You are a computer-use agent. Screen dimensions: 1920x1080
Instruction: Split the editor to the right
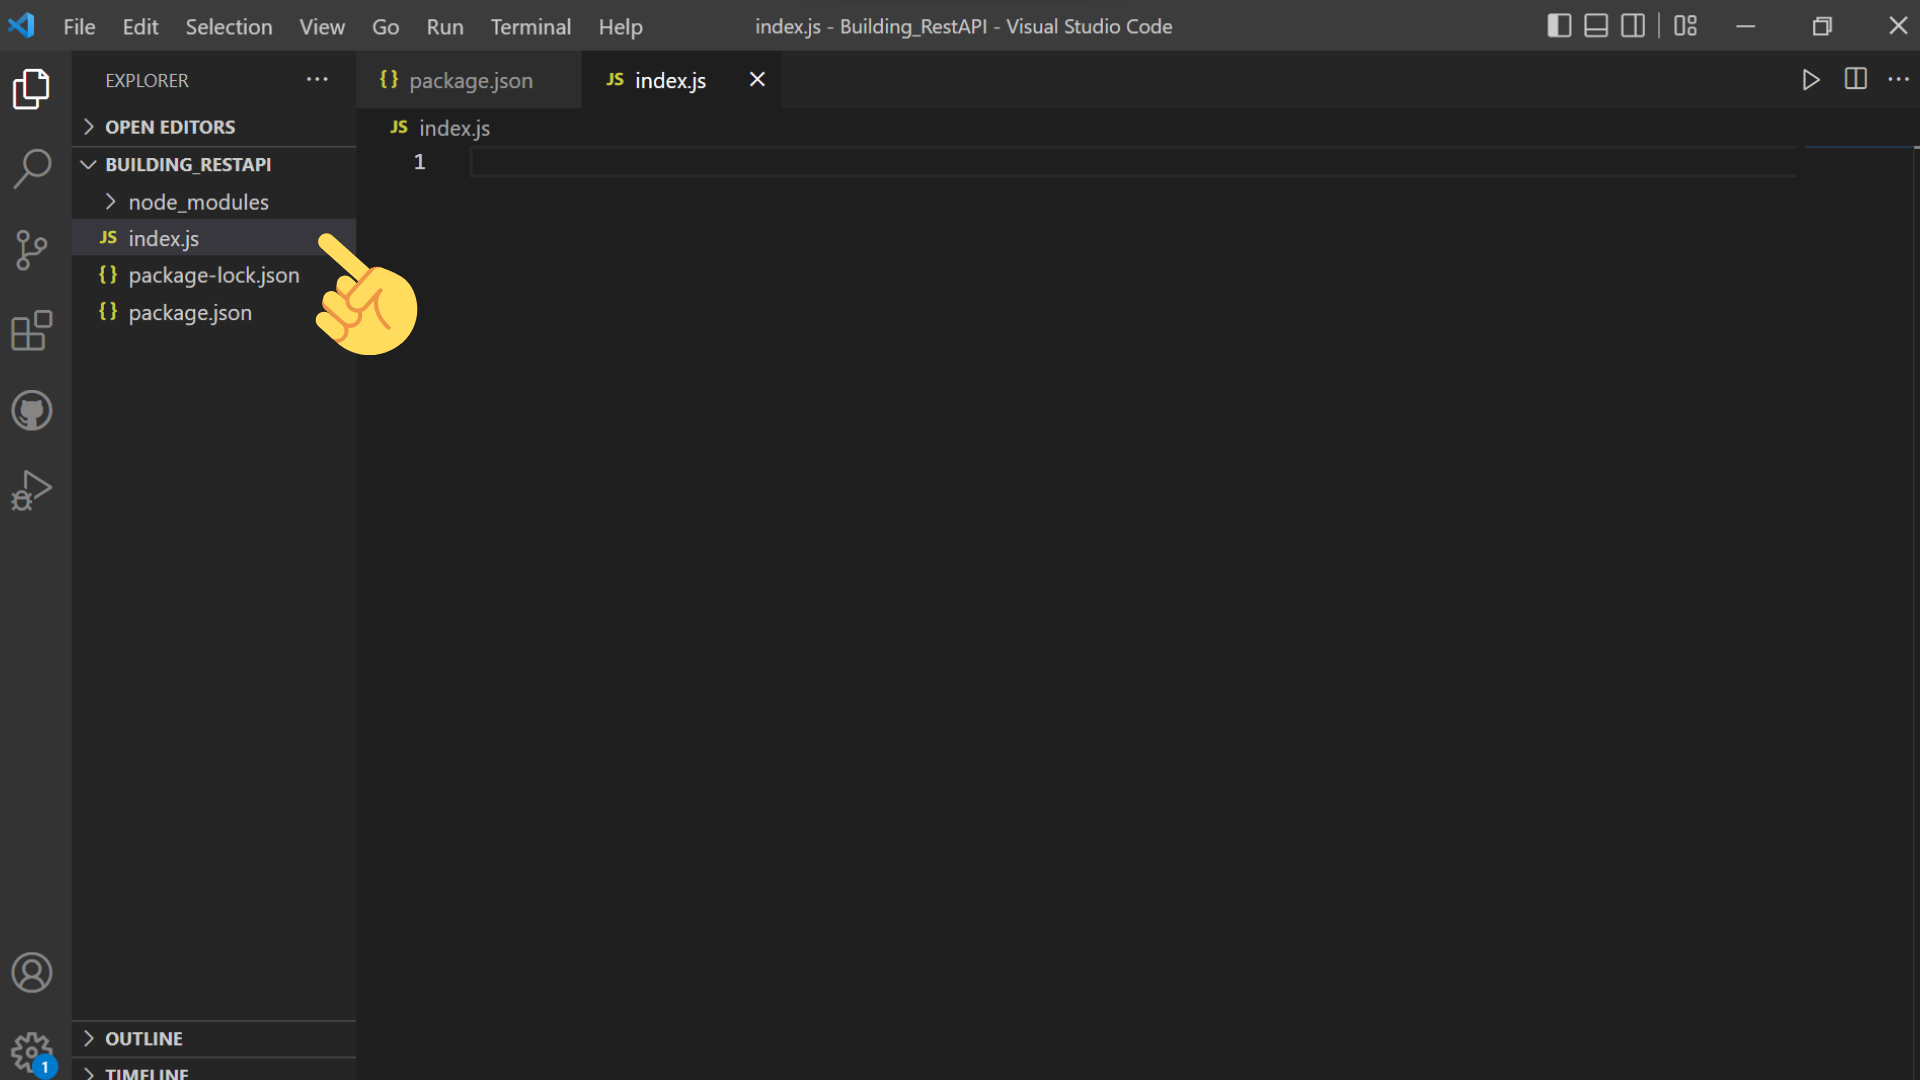pos(1856,80)
